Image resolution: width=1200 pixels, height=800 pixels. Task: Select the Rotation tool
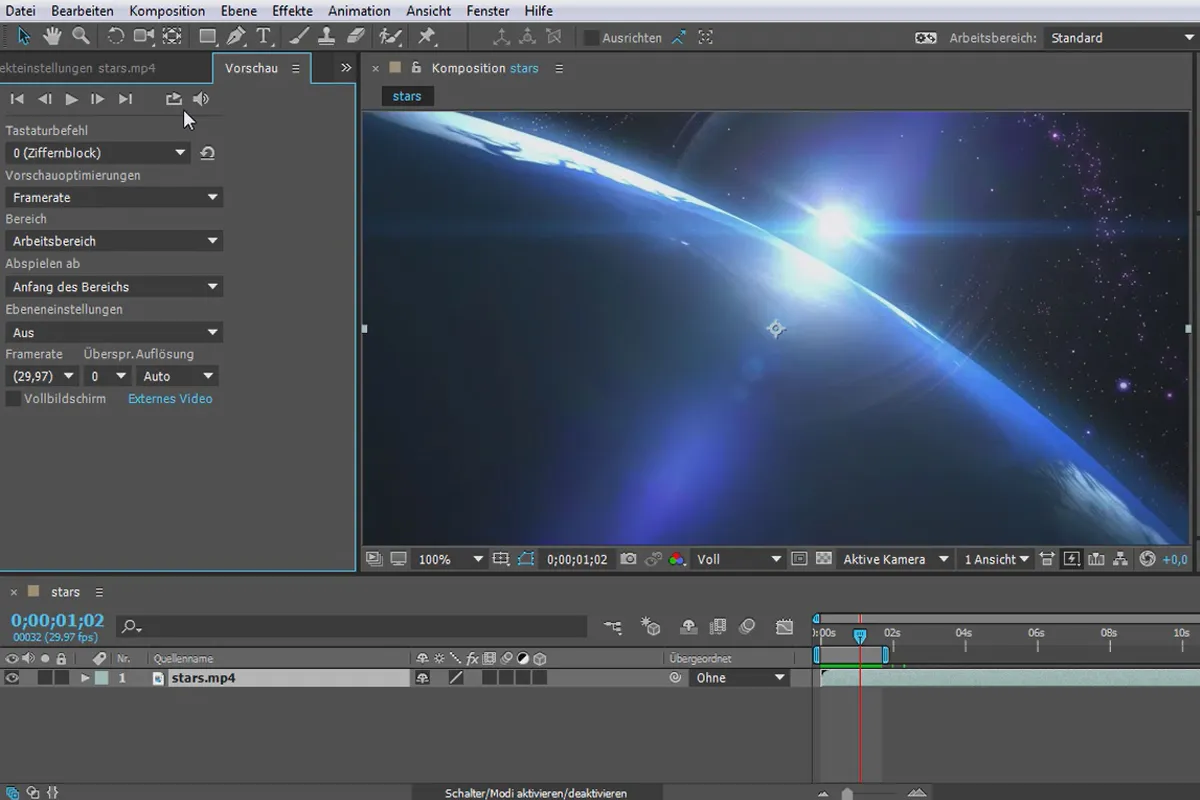(x=116, y=37)
